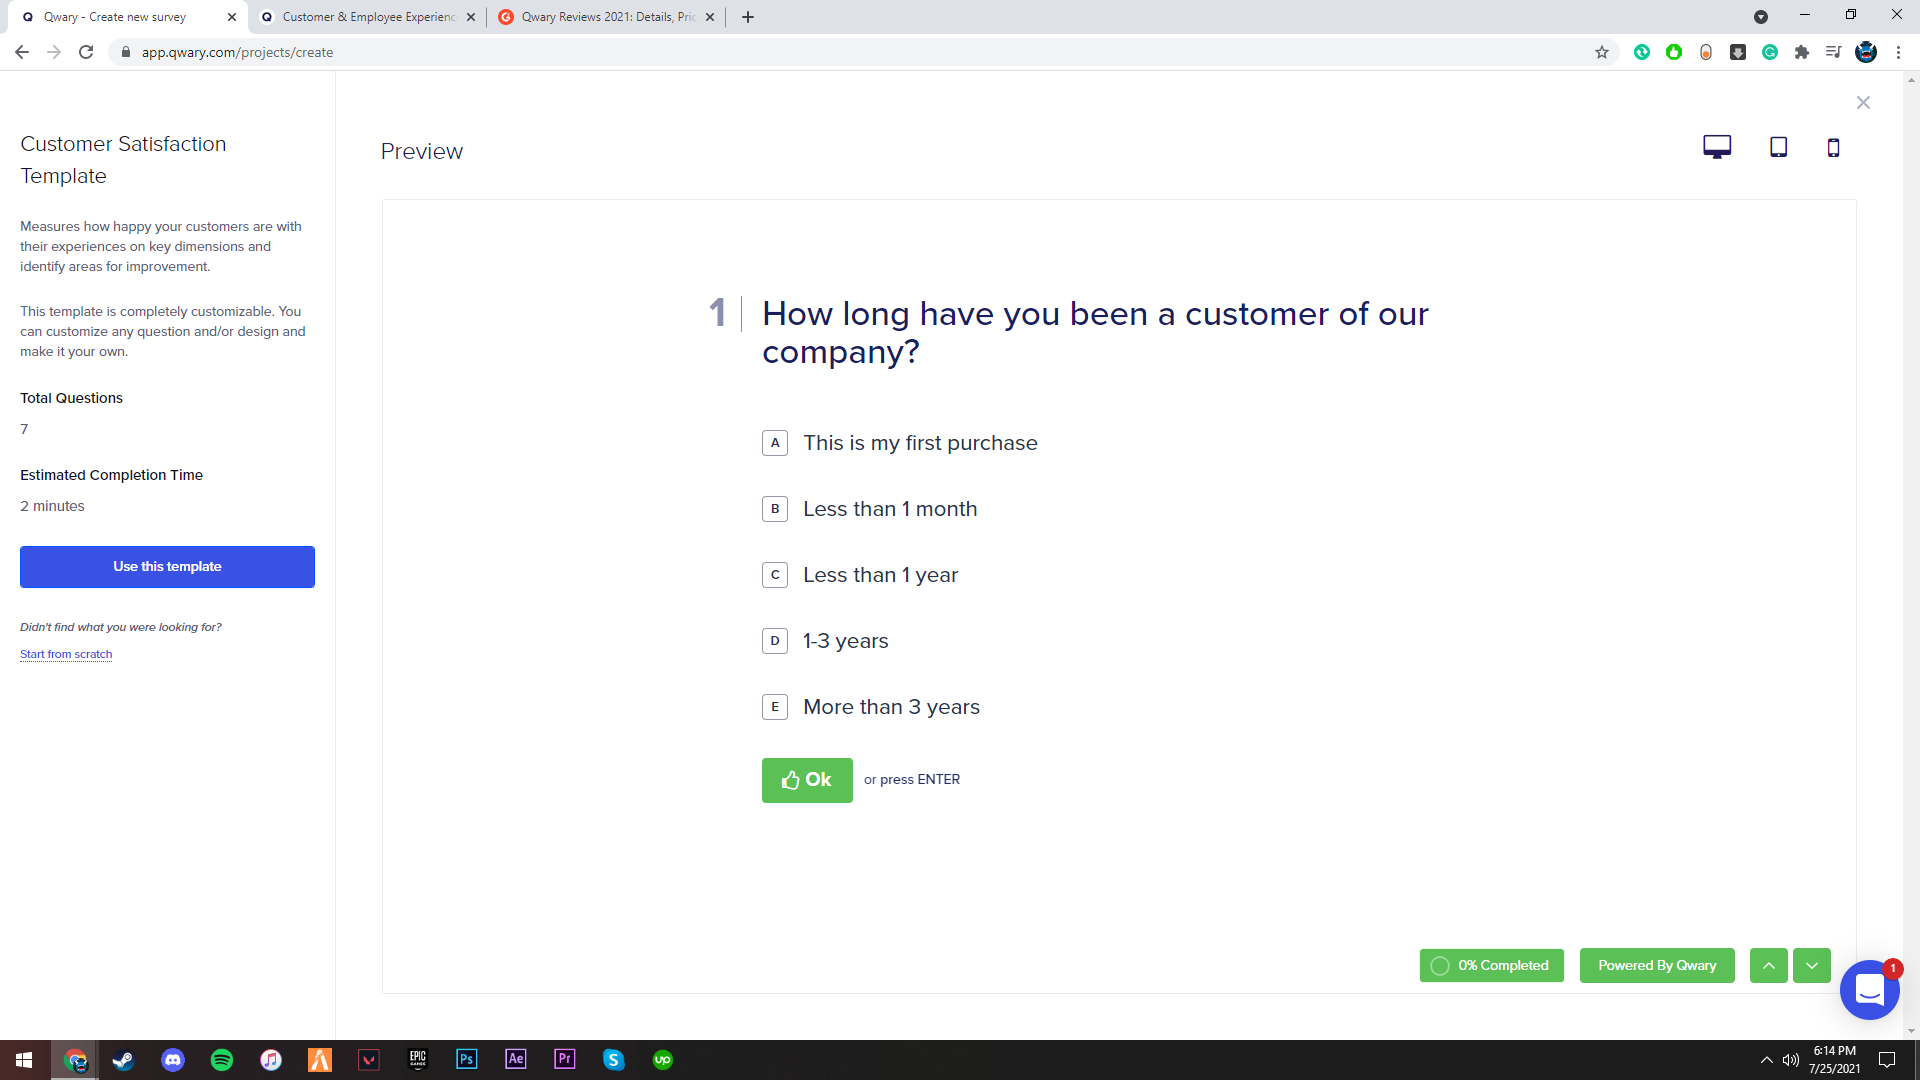Click the green Ok button

click(806, 780)
